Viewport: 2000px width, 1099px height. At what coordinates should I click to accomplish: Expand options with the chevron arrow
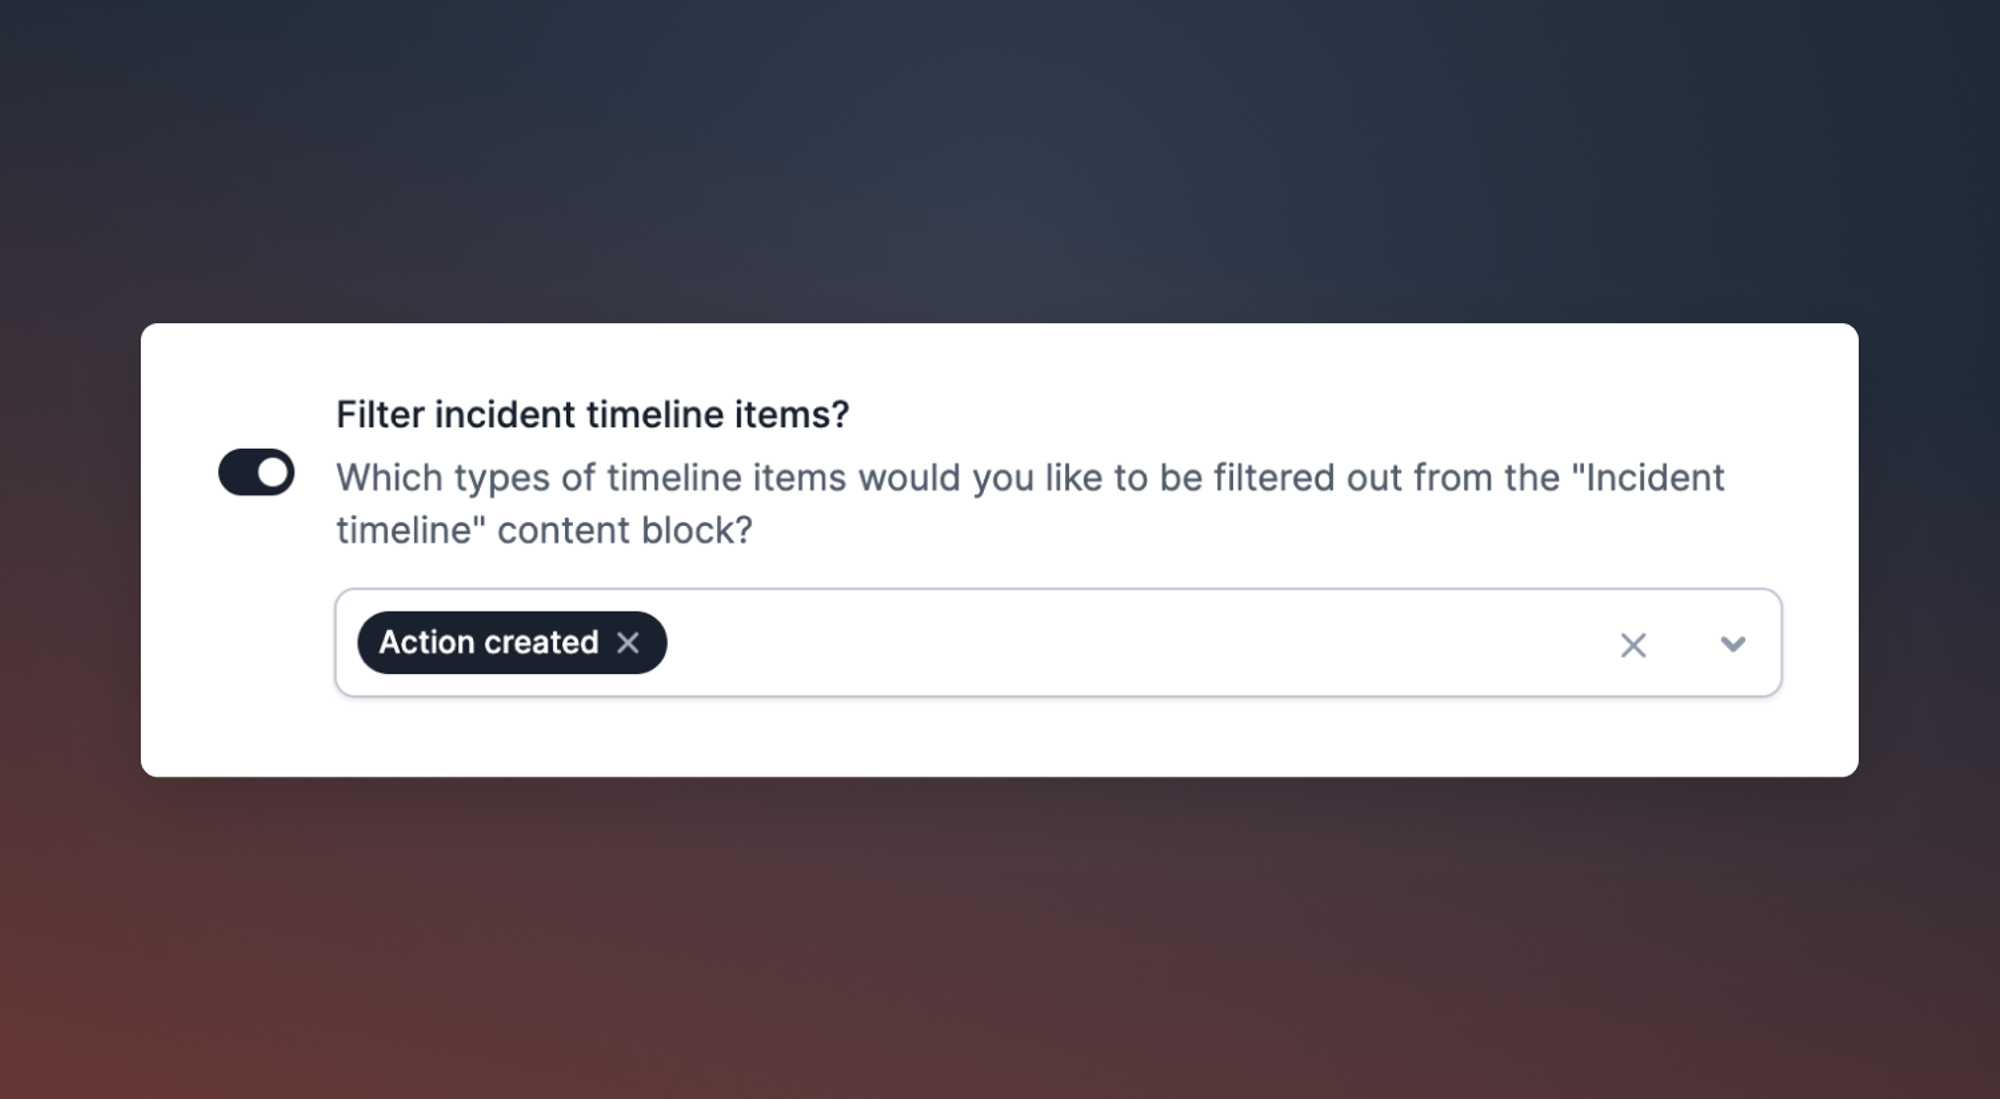click(x=1732, y=644)
